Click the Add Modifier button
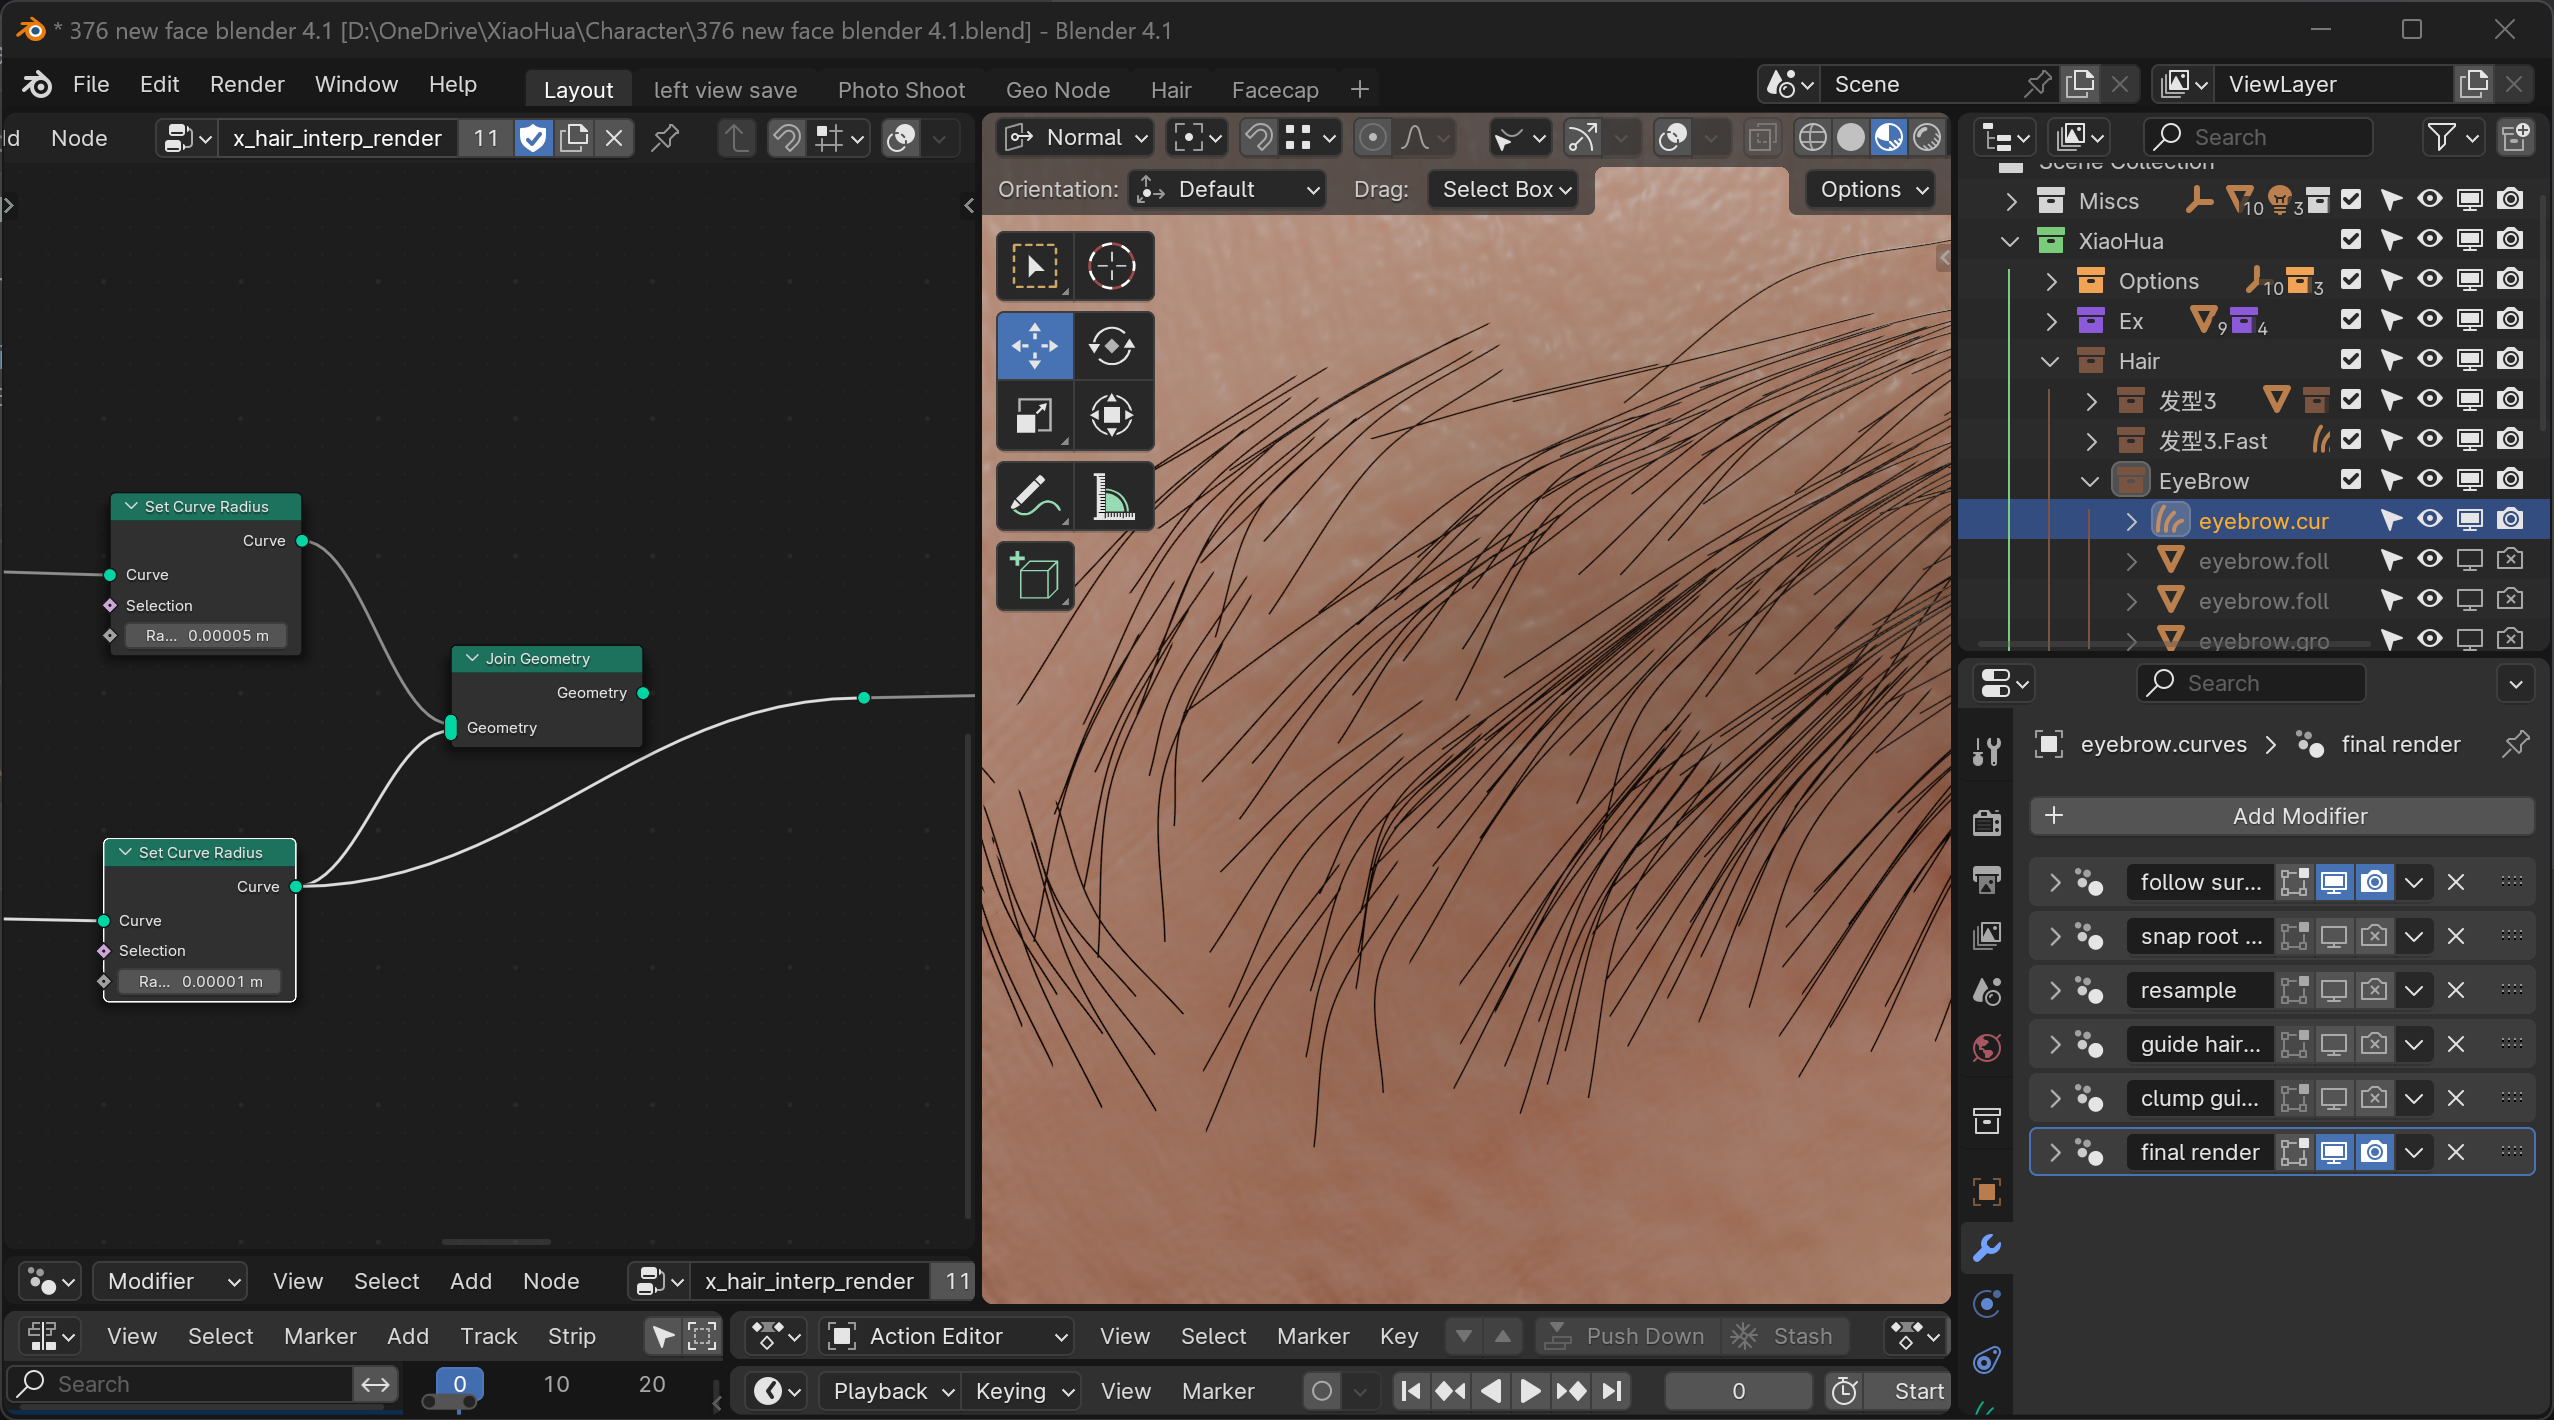 (x=2282, y=816)
